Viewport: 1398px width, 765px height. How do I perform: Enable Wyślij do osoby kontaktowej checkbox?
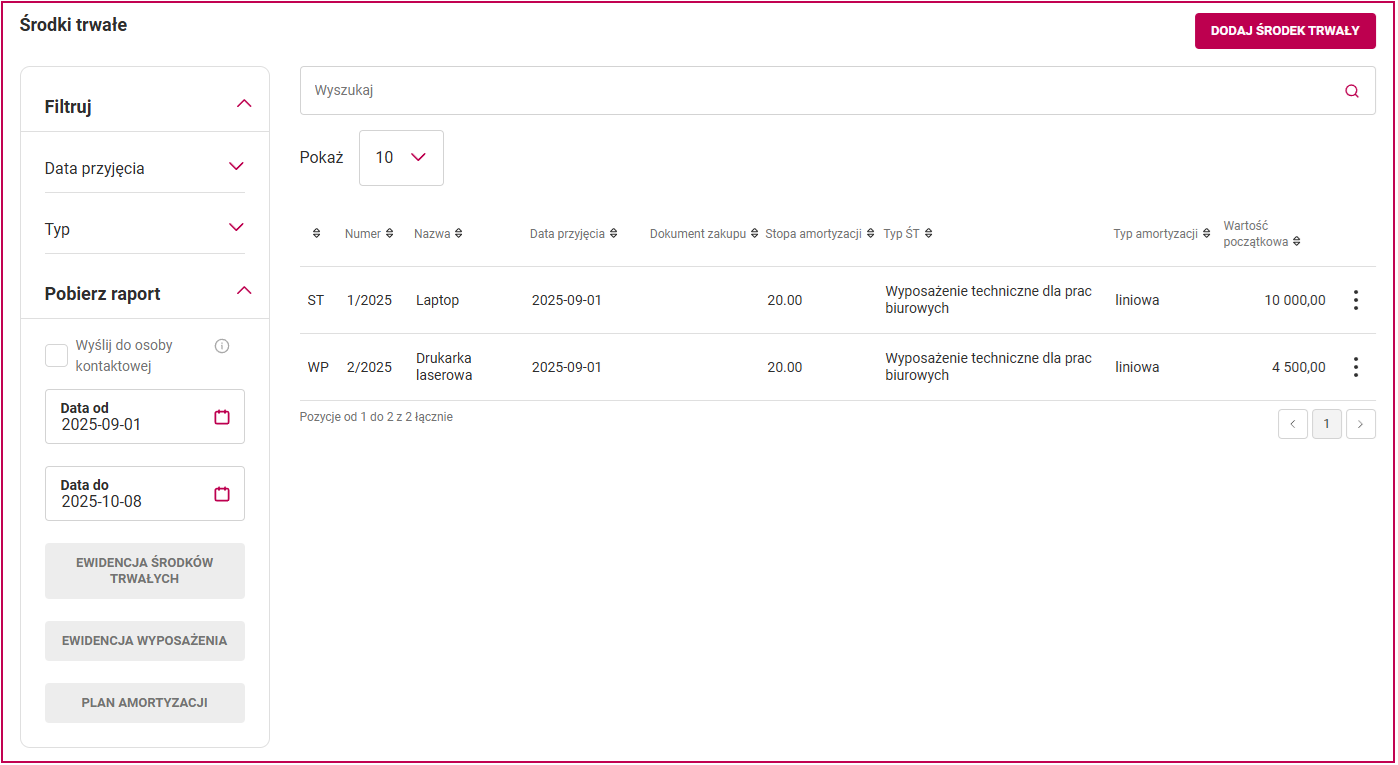tap(56, 356)
